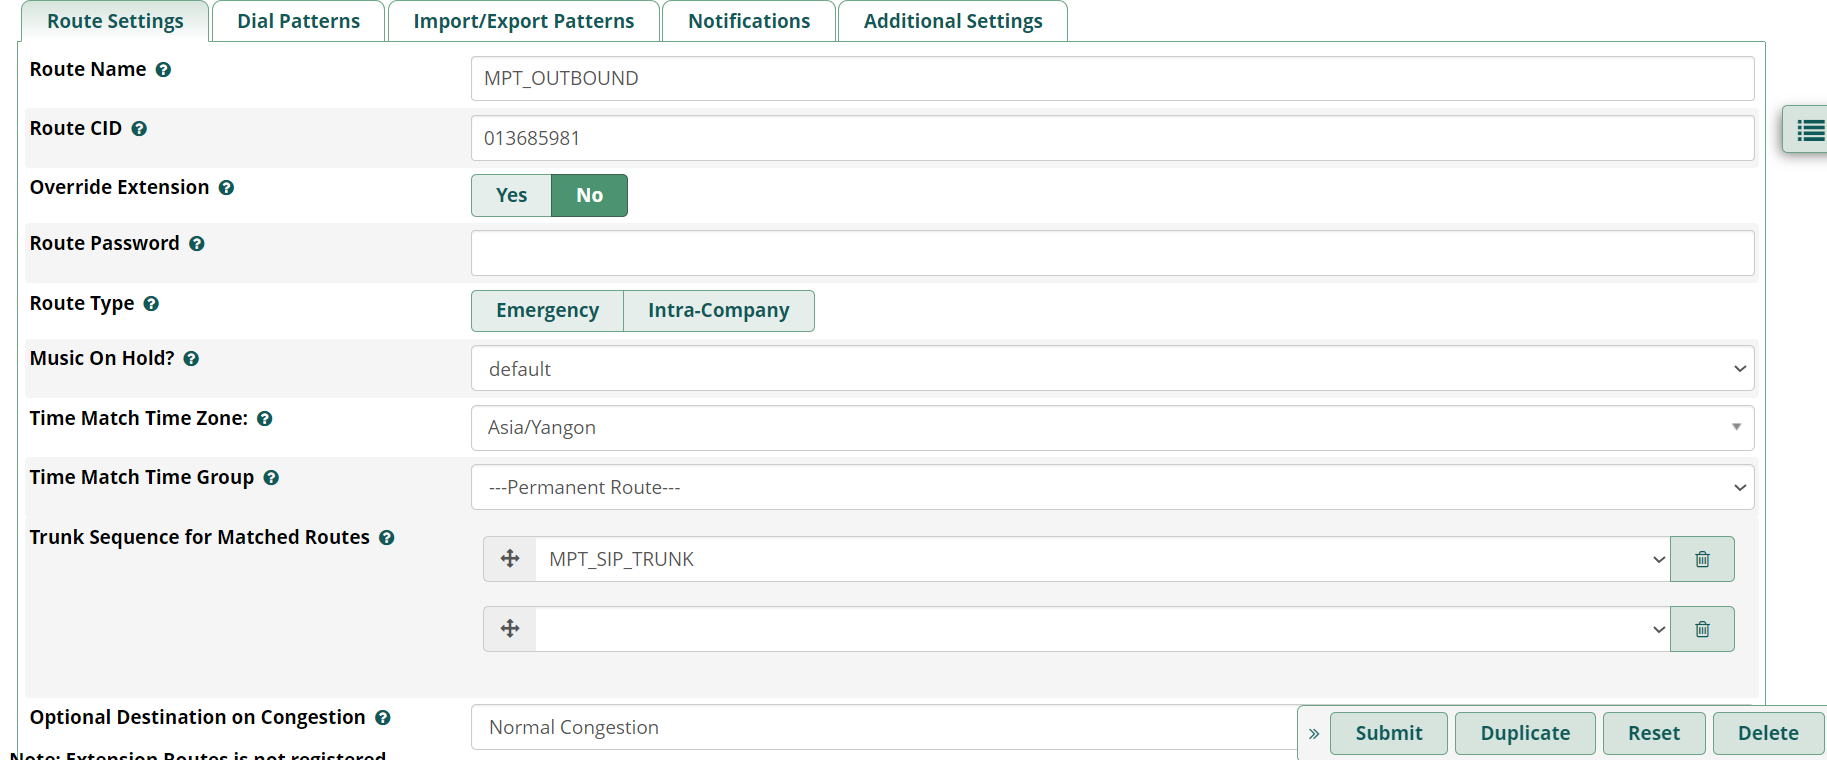Open help tooltip for Route Name
The image size is (1827, 760).
click(163, 70)
